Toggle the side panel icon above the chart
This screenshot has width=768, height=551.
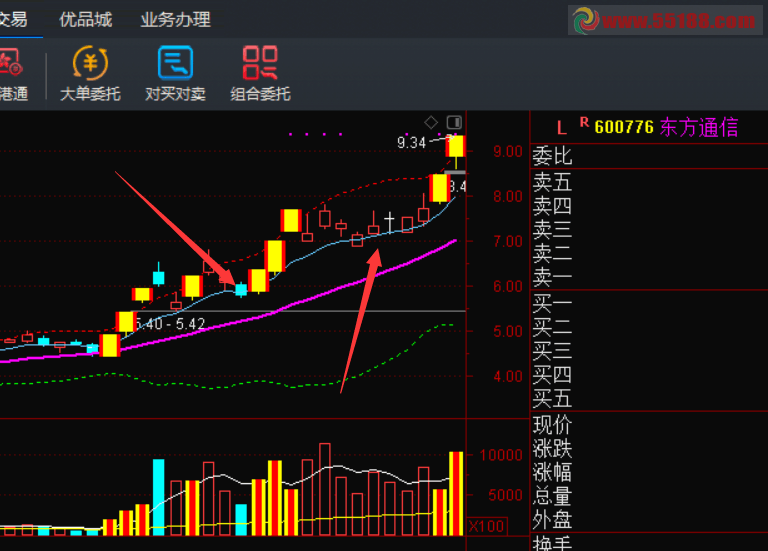click(455, 121)
